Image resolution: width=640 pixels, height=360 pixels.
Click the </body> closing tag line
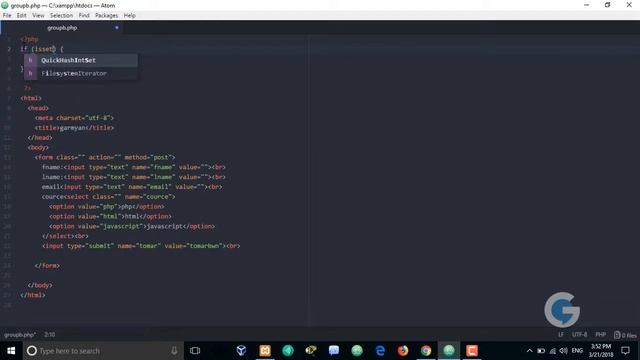[40, 285]
